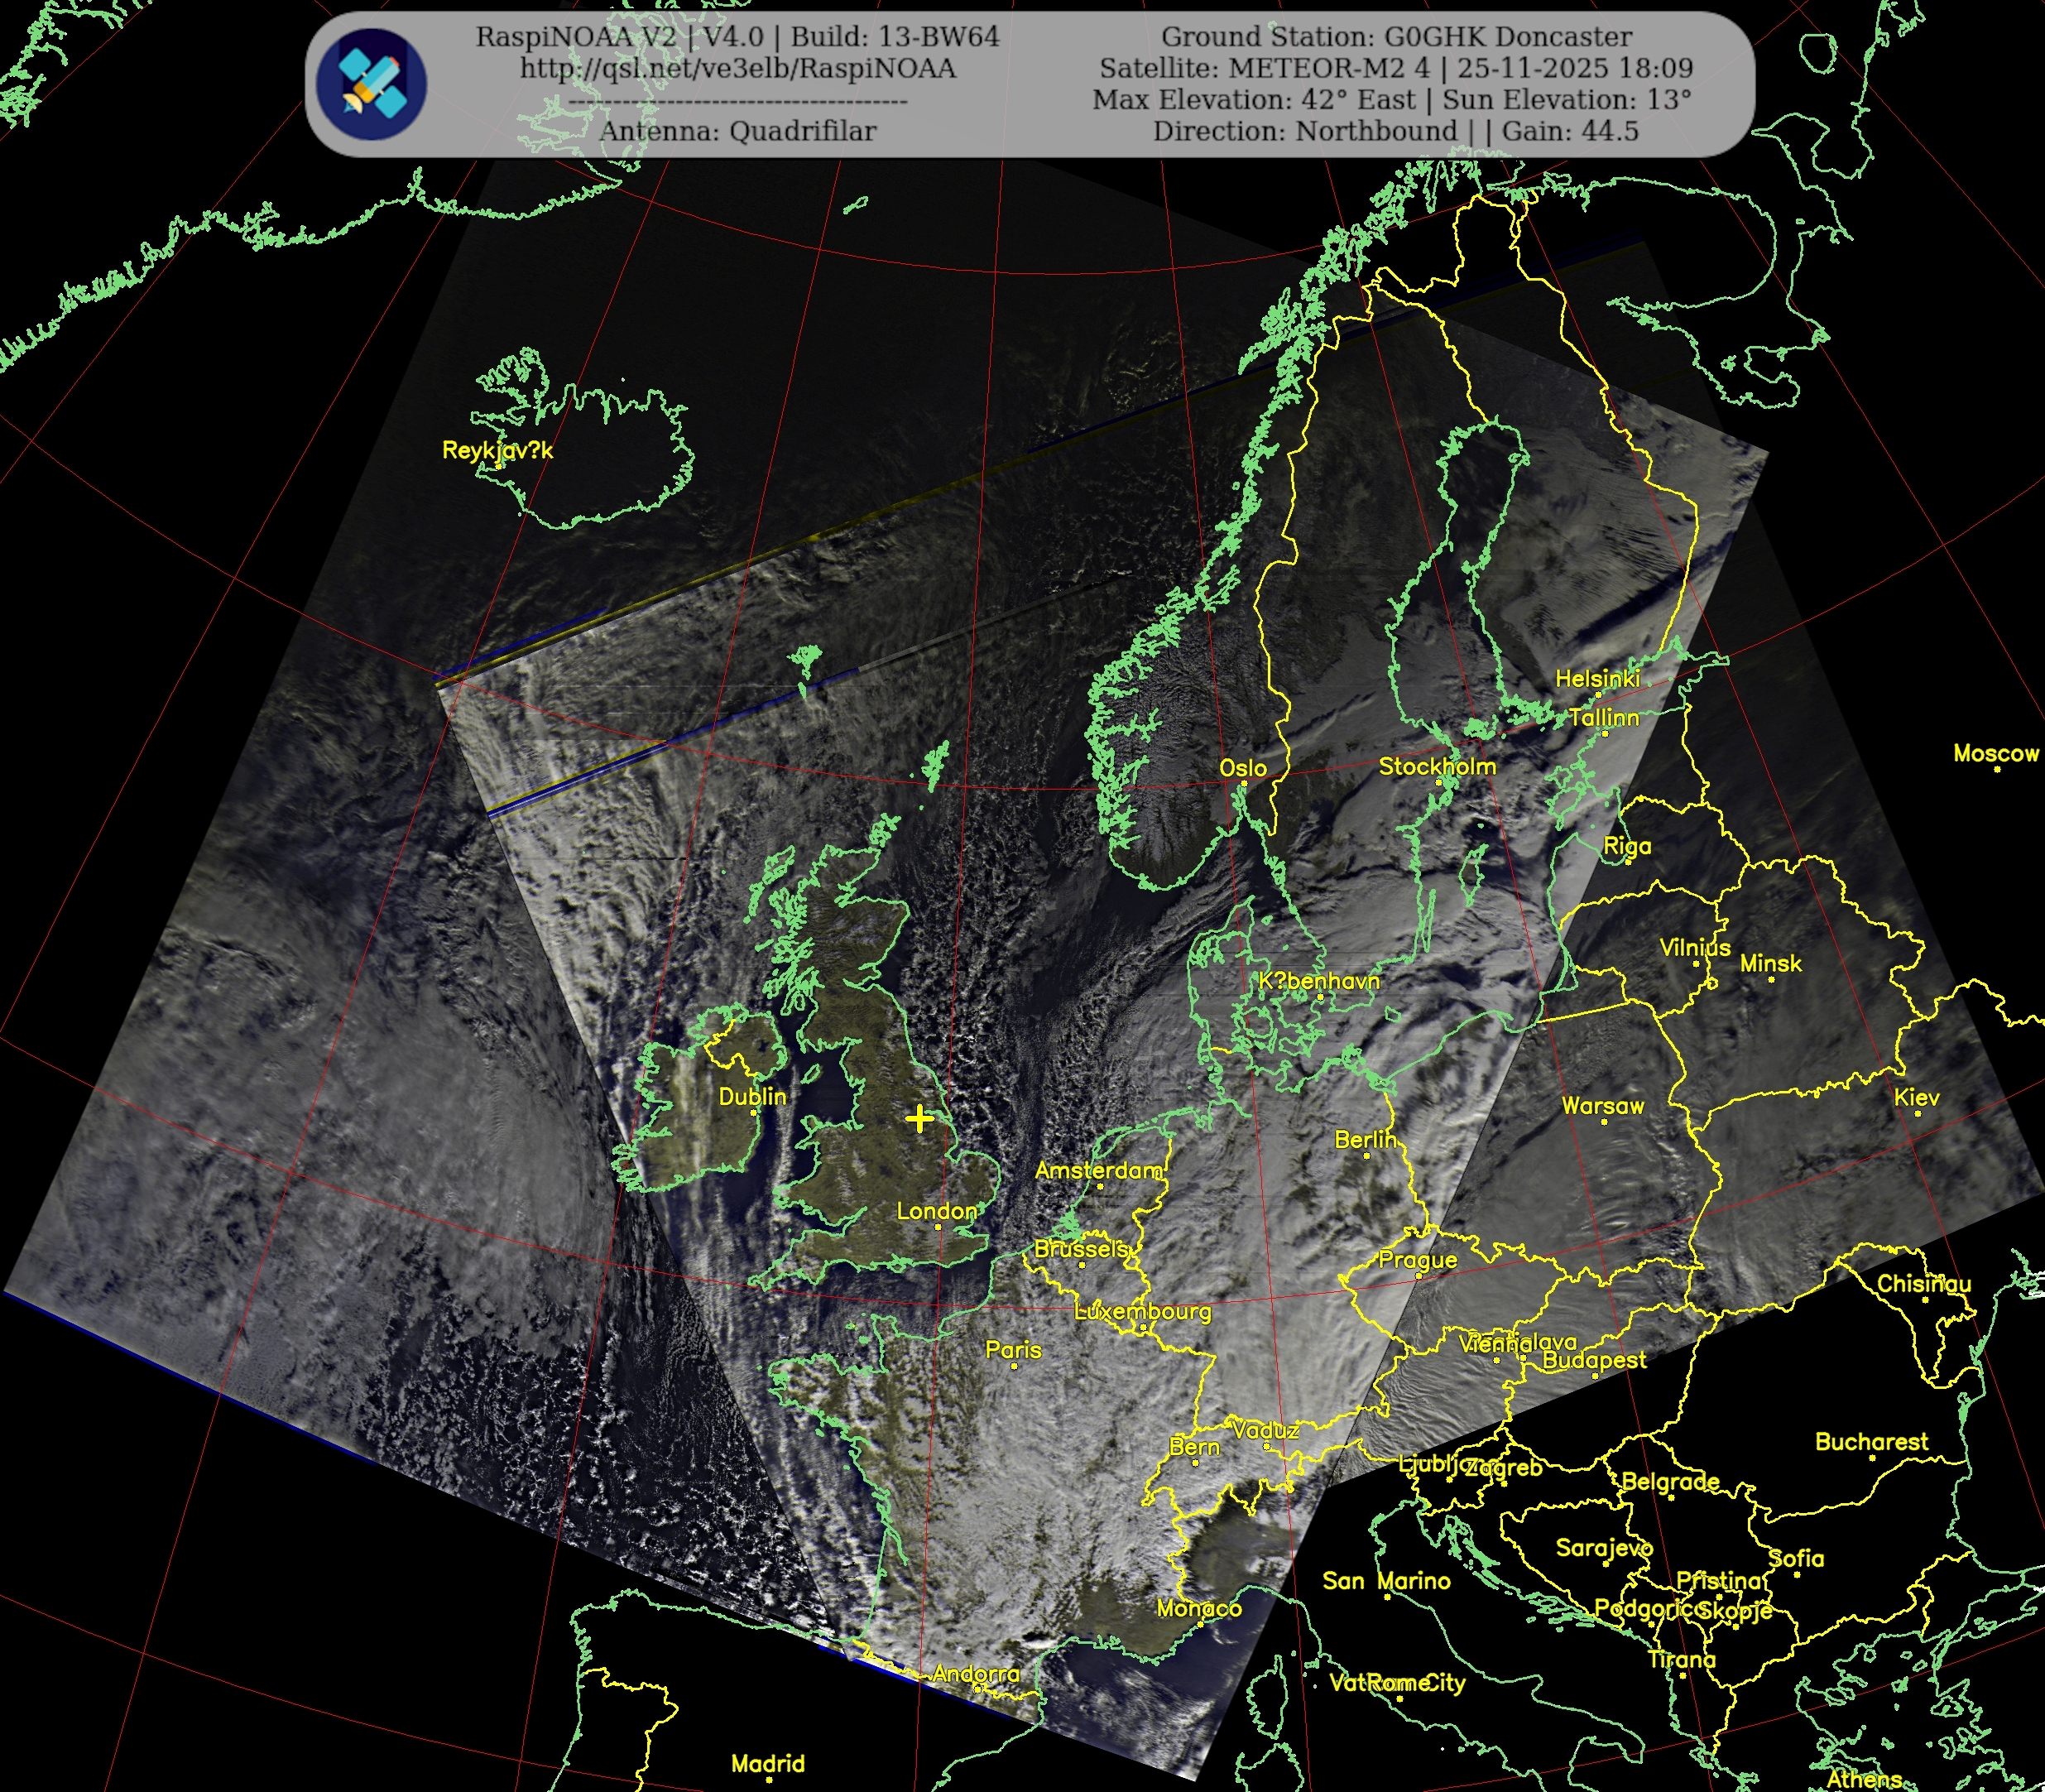Click the Kiev city label
The height and width of the screenshot is (1792, 2045).
pyautogui.click(x=1916, y=1097)
